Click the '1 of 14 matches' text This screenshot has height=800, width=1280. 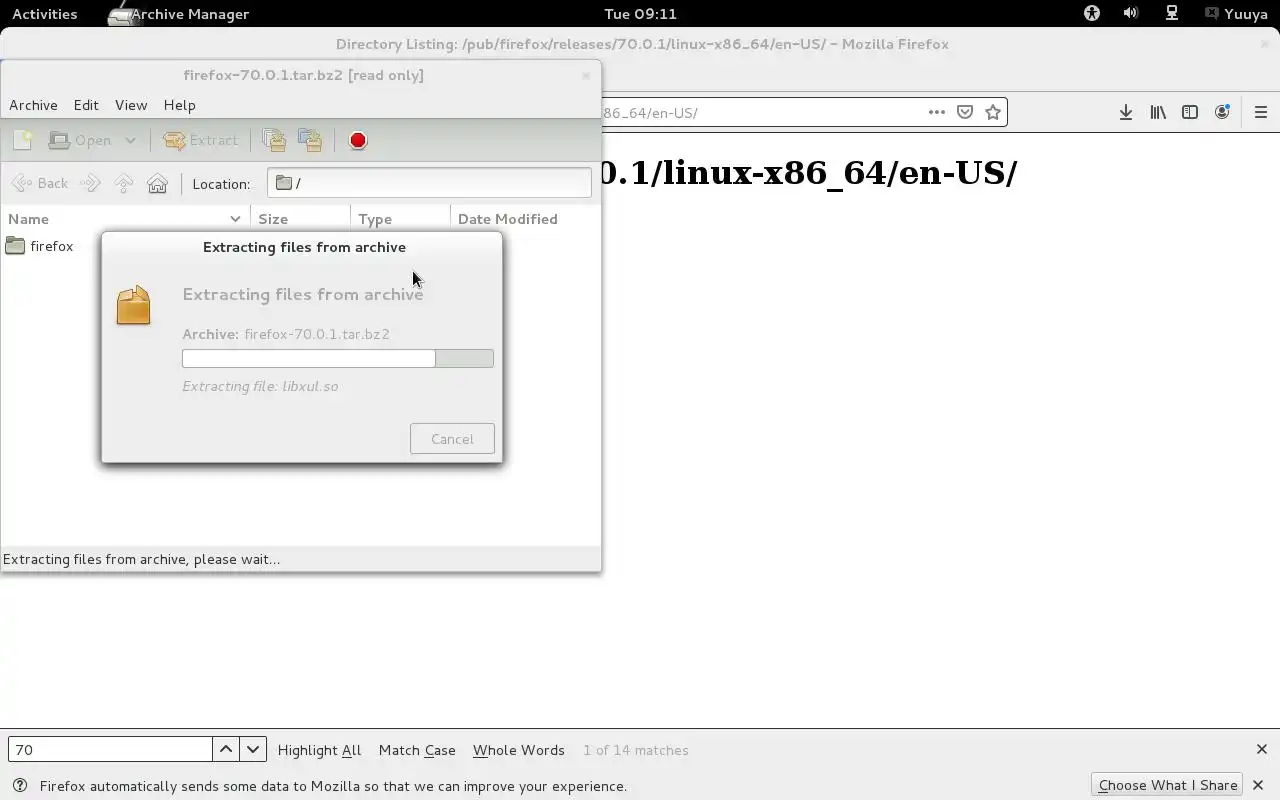[x=635, y=750]
